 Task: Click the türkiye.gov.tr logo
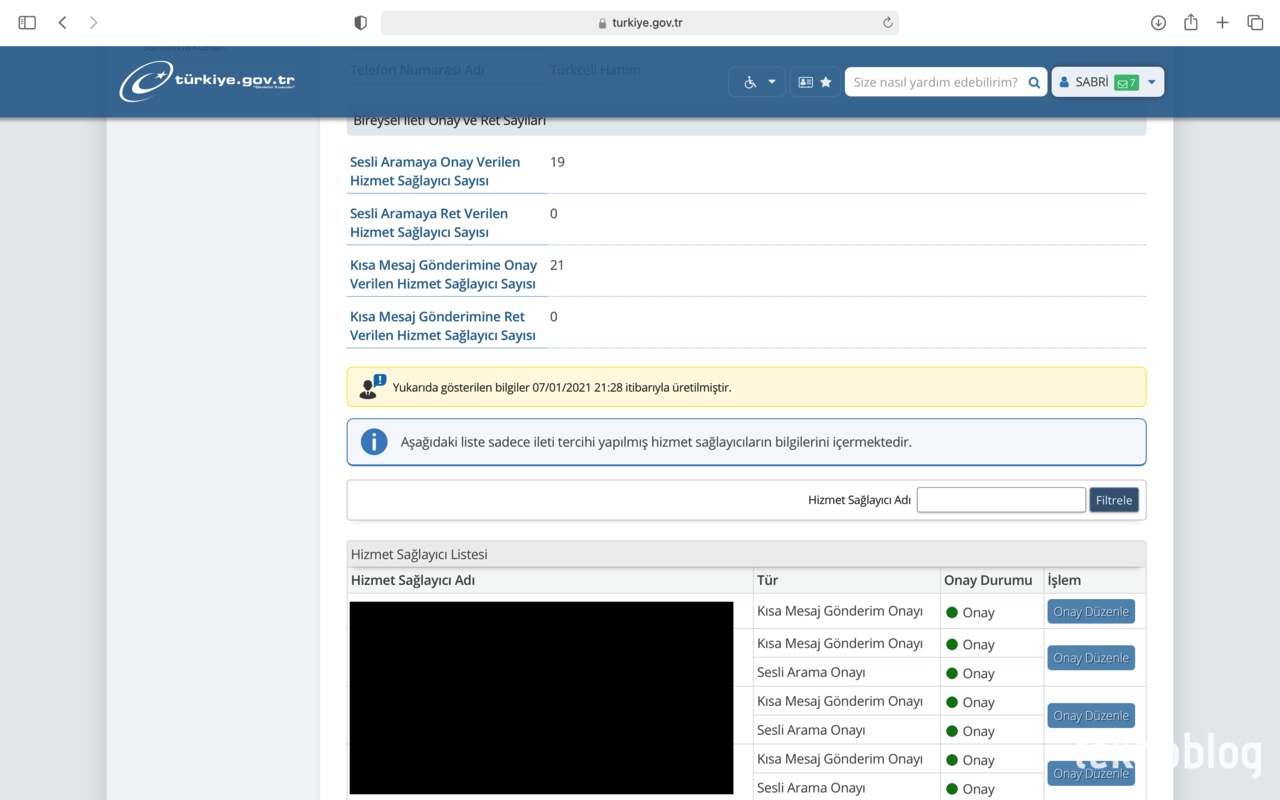(x=207, y=81)
